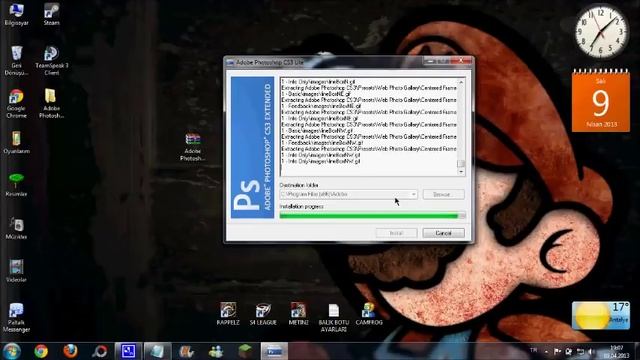Click the log scrollbar down arrow
The height and width of the screenshot is (360, 640).
click(461, 172)
